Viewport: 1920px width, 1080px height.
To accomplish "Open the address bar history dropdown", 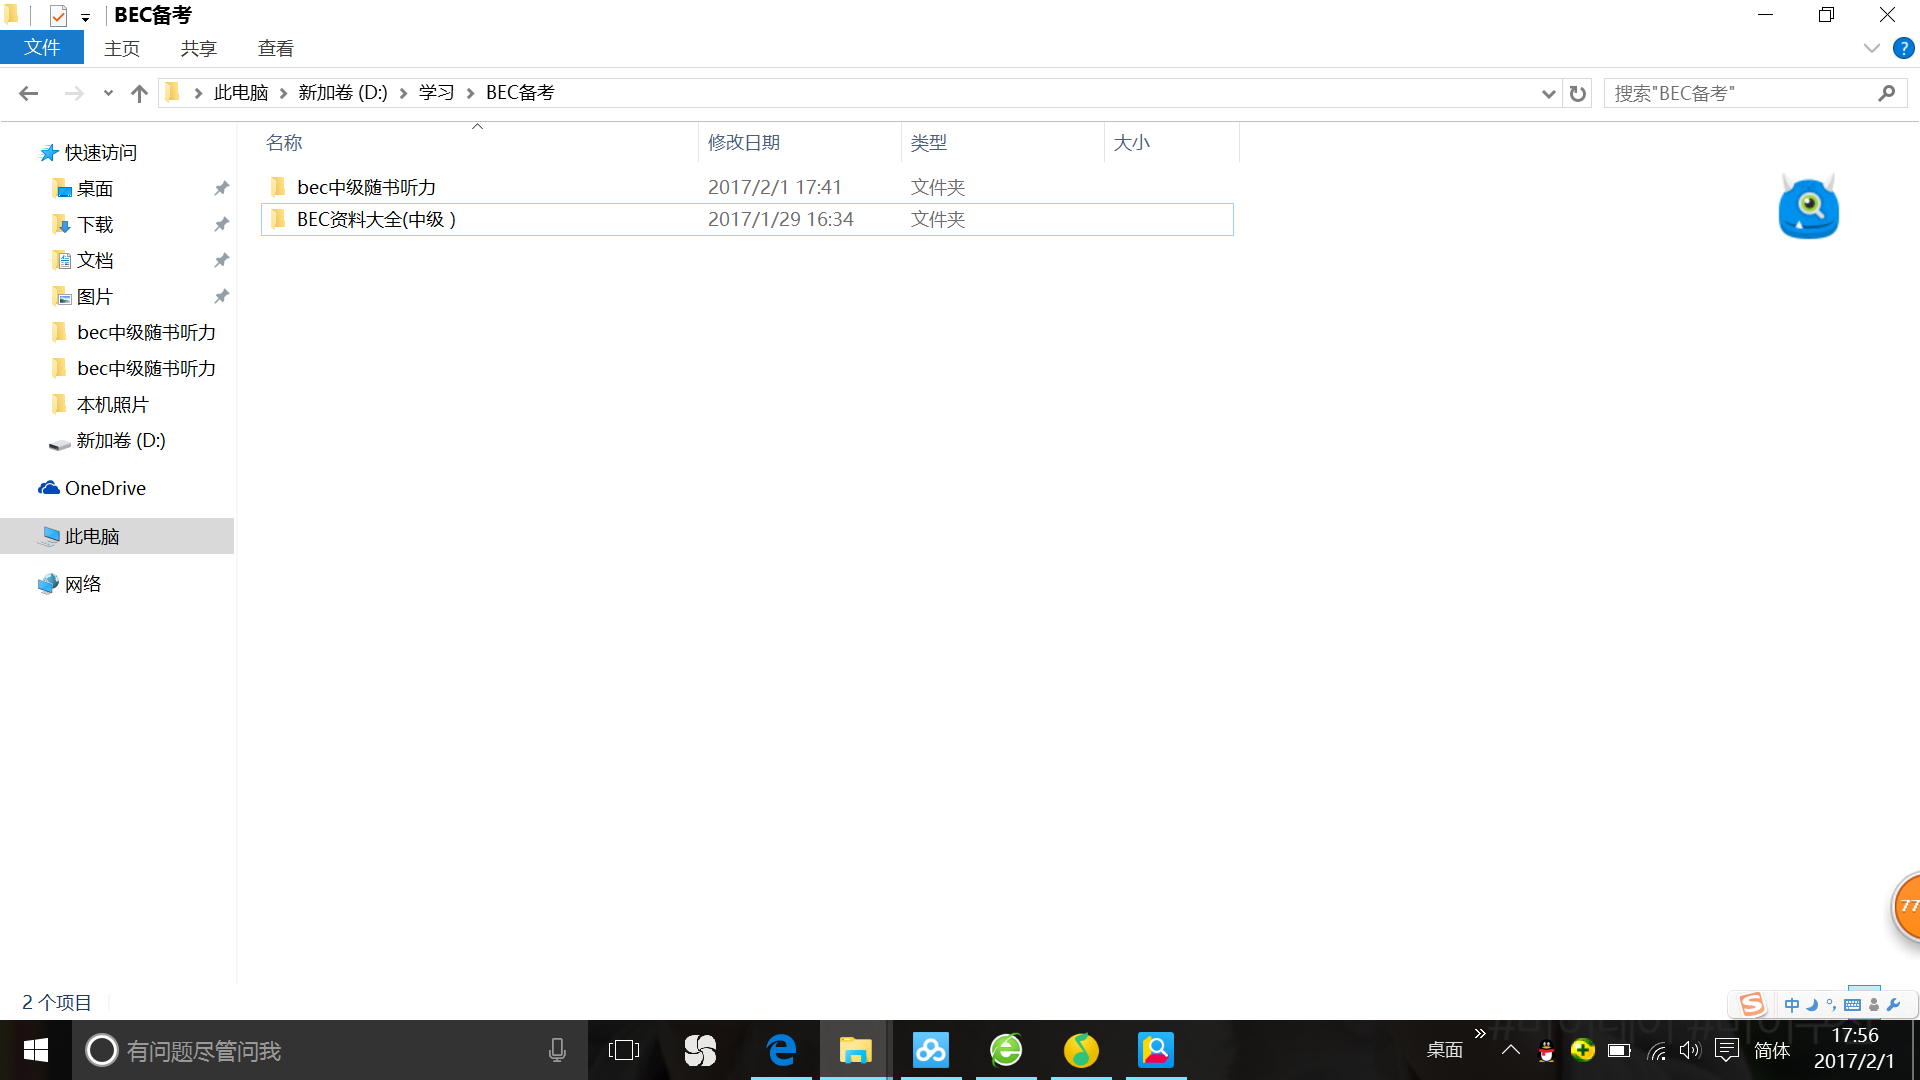I will pos(1548,93).
